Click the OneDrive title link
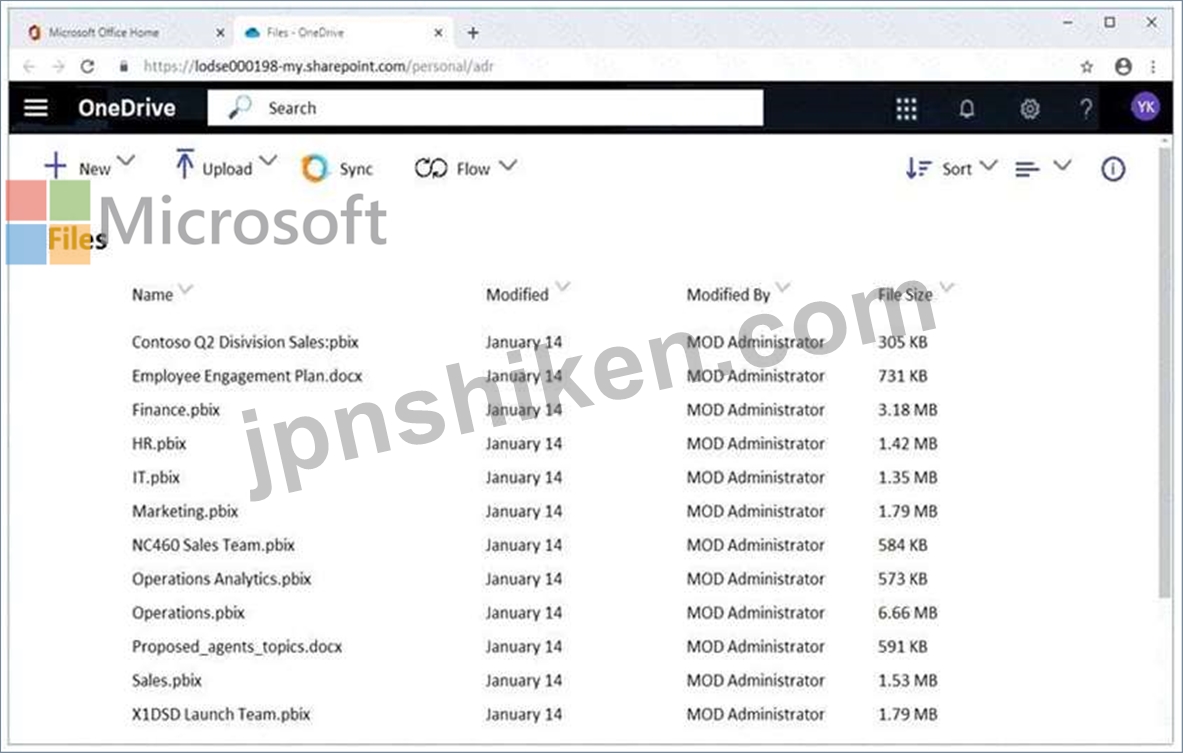The image size is (1183, 753). coord(127,108)
